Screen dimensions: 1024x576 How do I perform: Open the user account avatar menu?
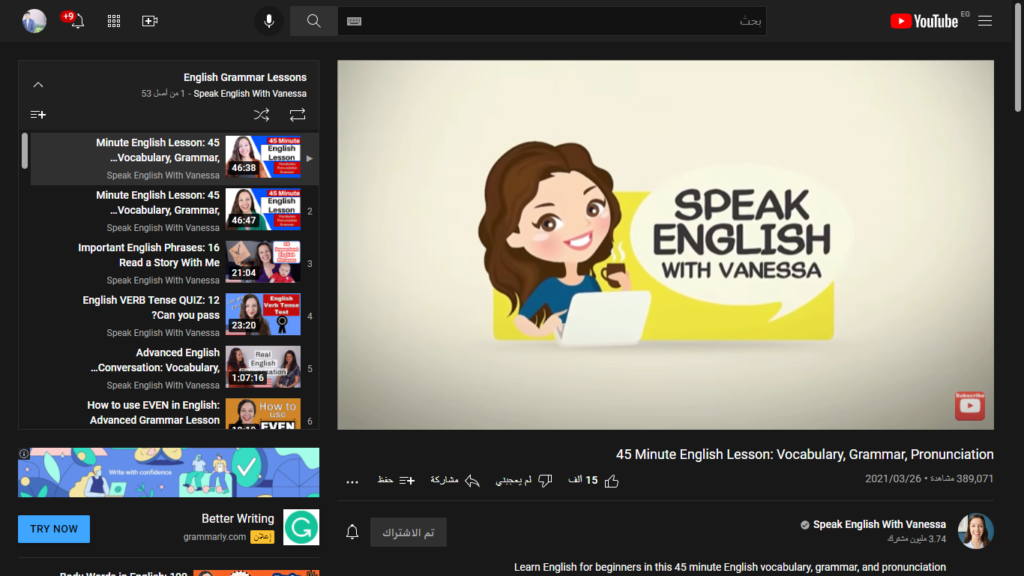point(34,21)
